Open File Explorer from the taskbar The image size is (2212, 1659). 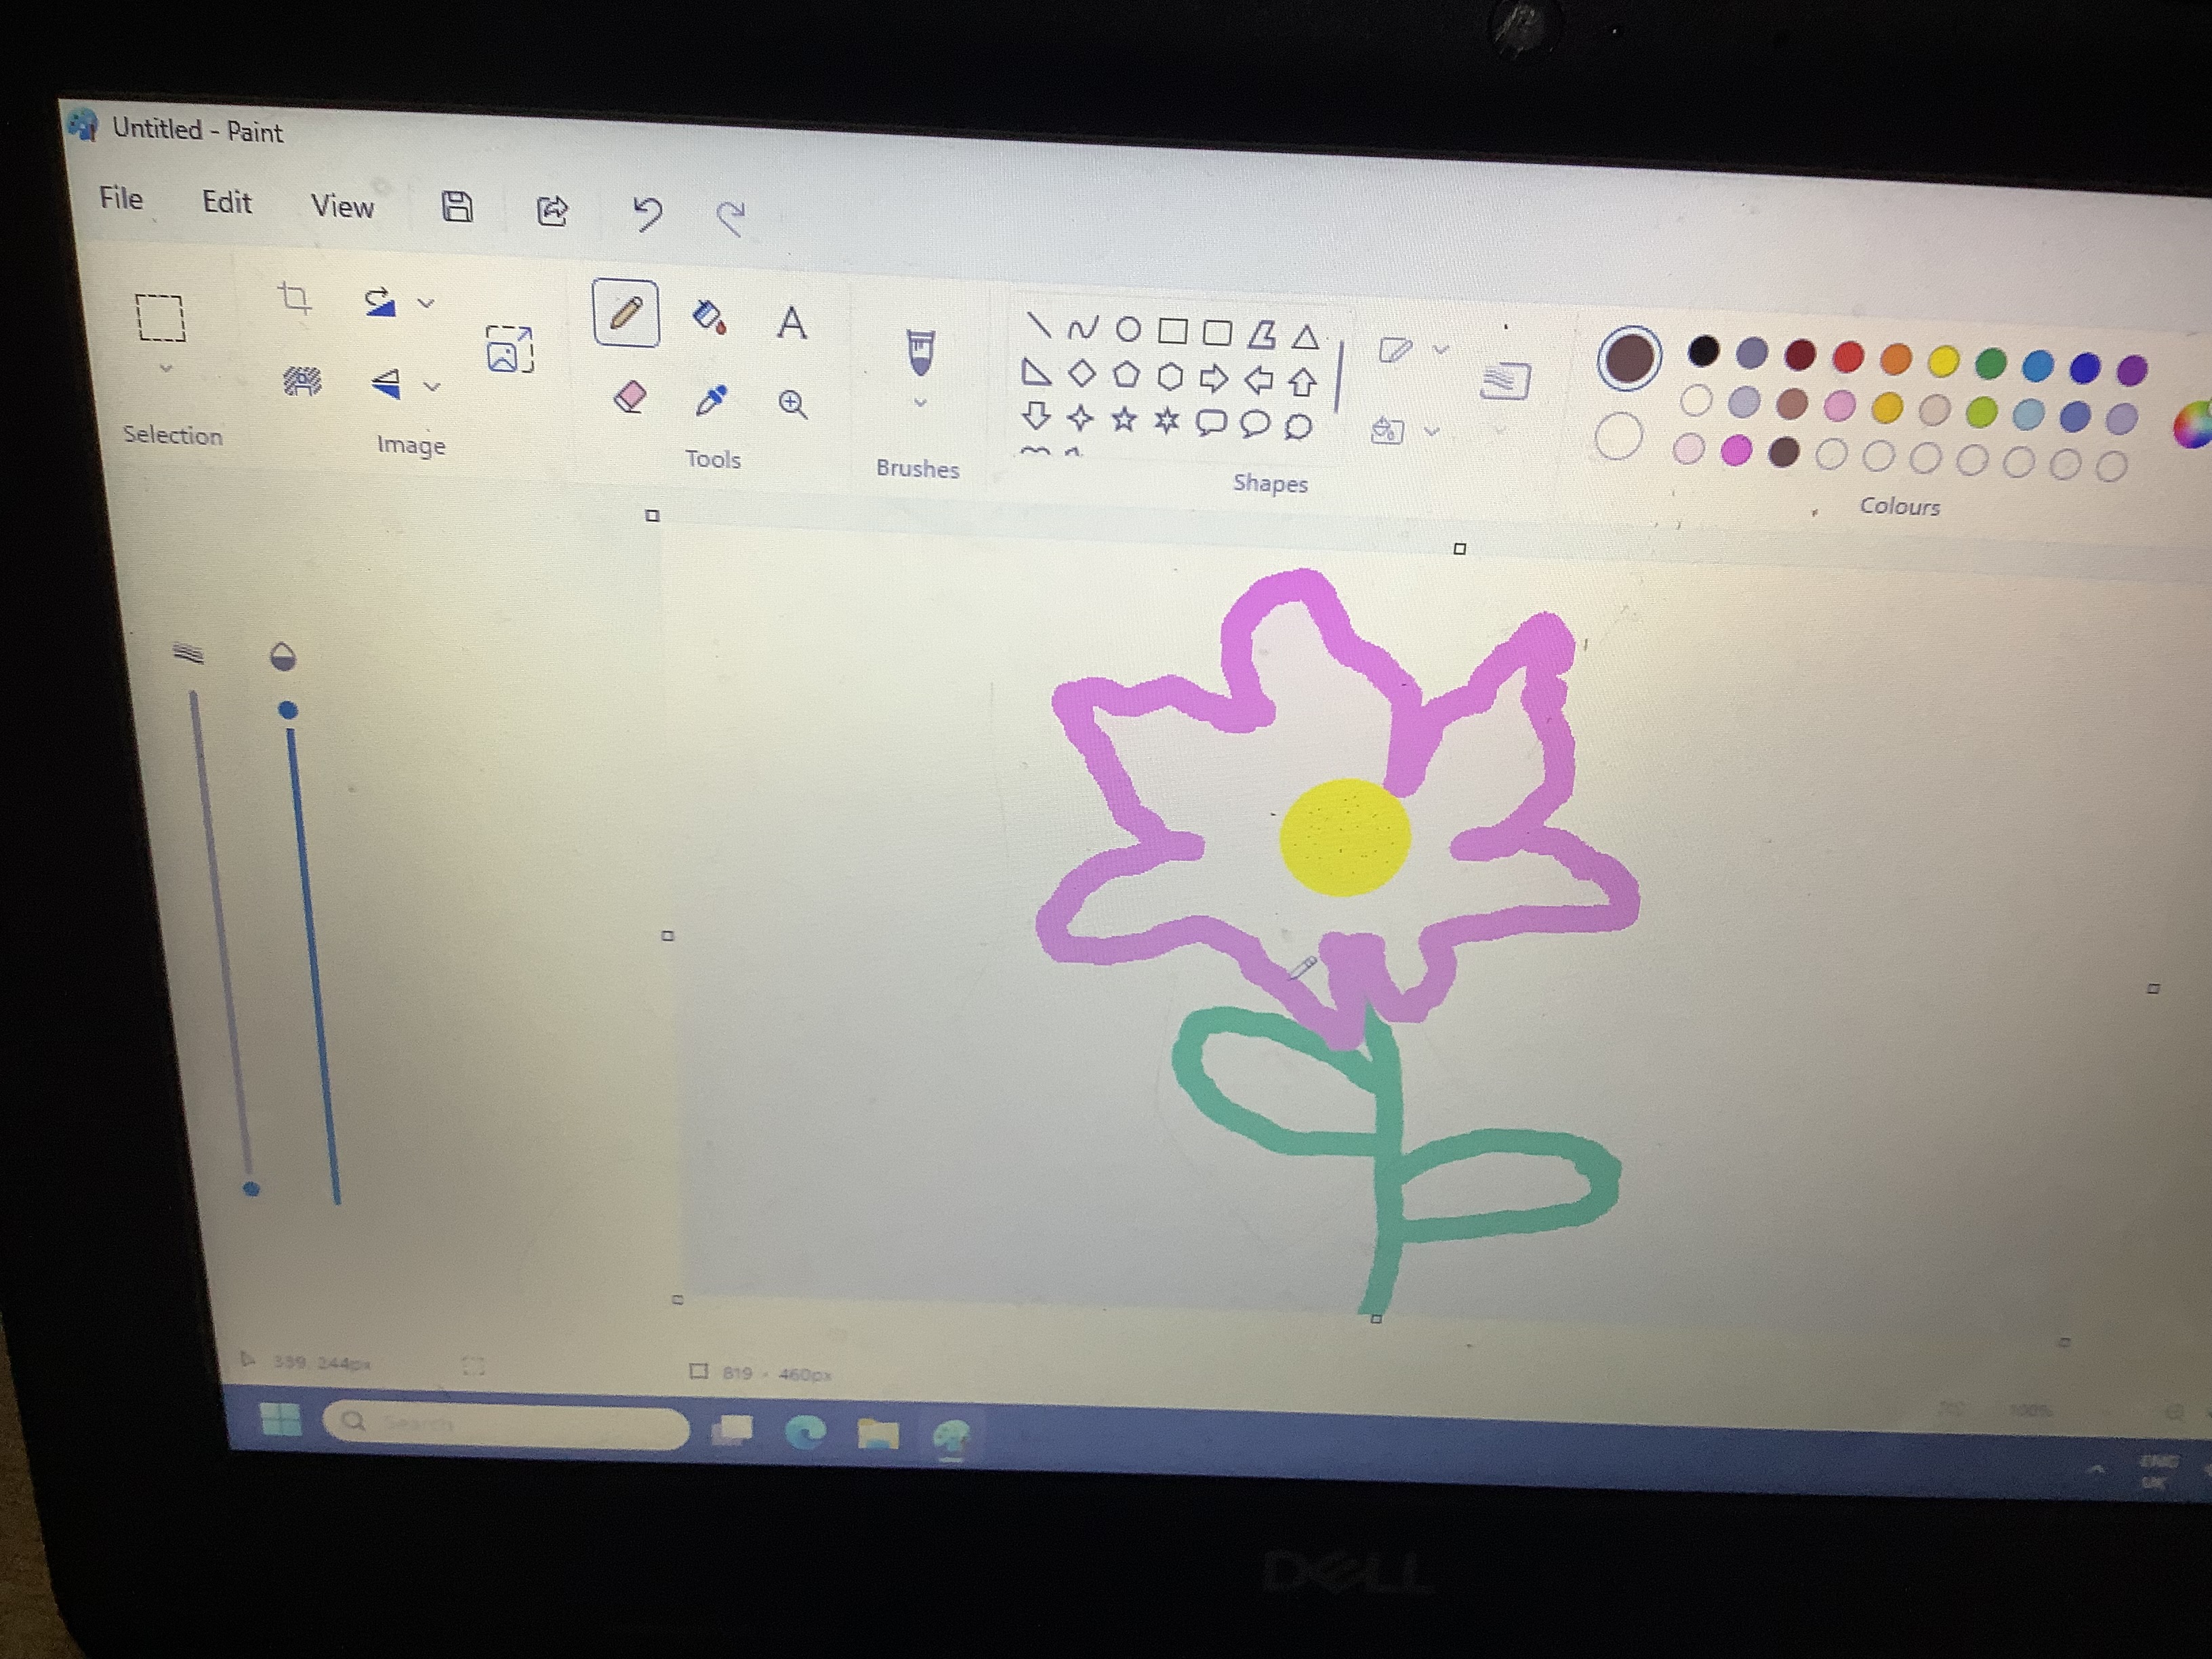(877, 1435)
